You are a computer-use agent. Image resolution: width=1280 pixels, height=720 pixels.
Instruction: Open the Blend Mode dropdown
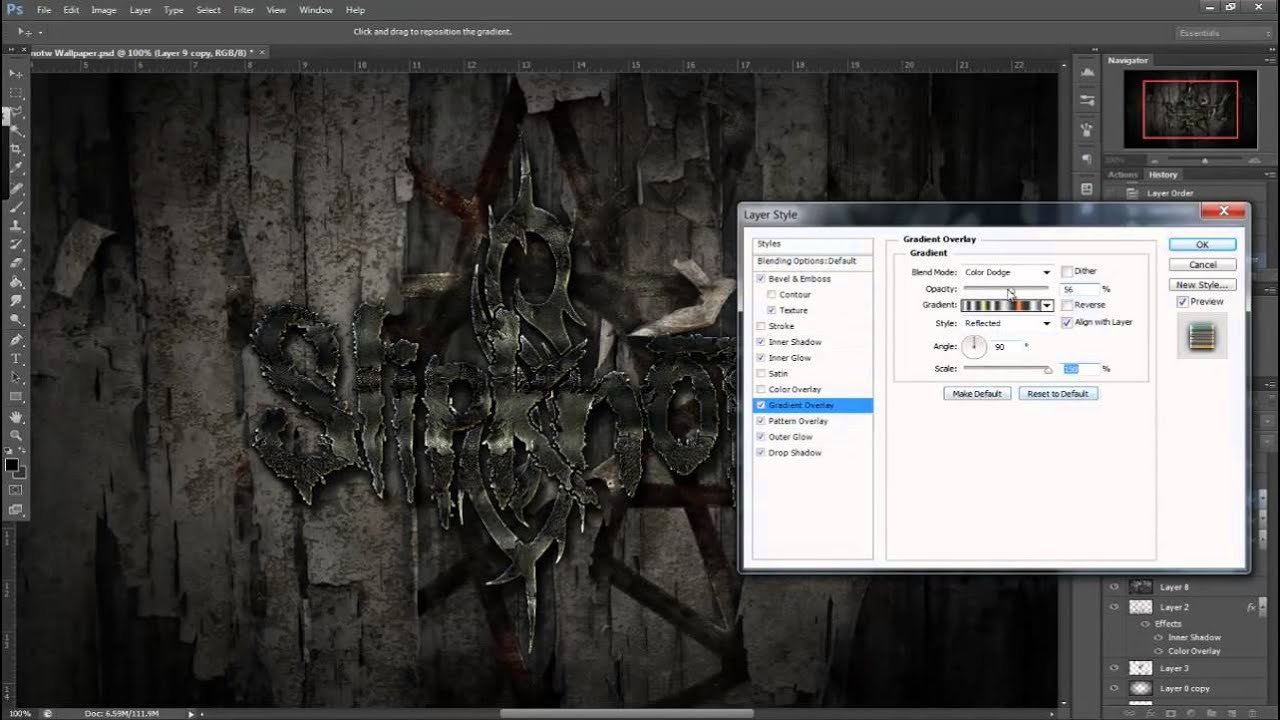coord(1007,272)
